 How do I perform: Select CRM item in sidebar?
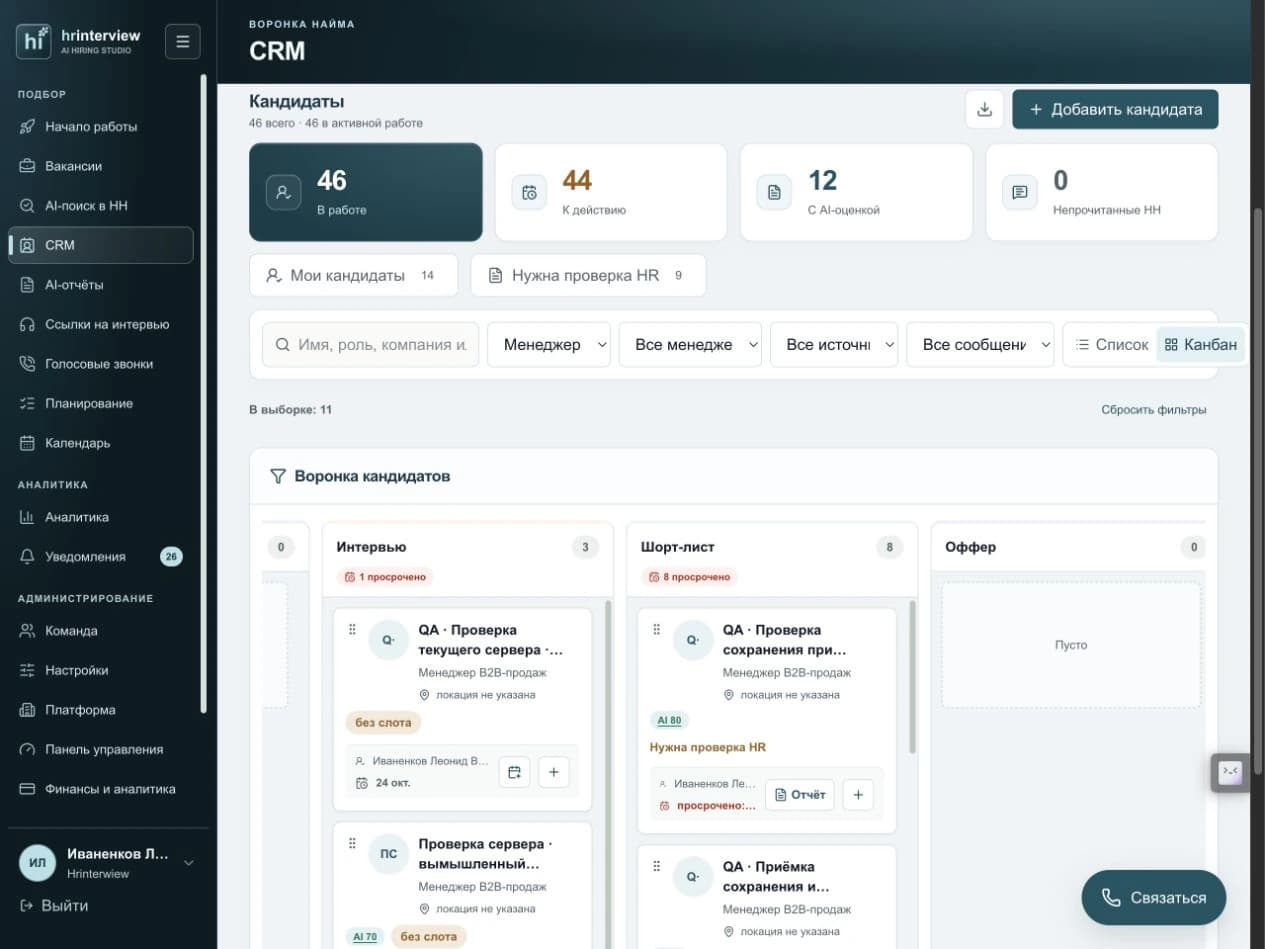[x=101, y=245]
